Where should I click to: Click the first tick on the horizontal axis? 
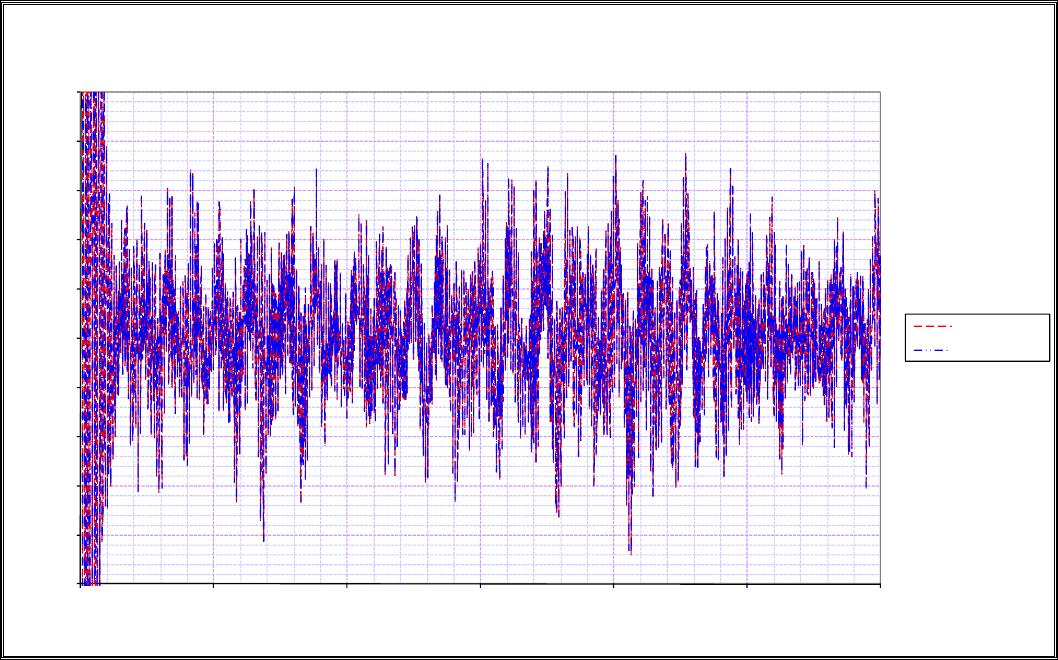(x=80, y=586)
